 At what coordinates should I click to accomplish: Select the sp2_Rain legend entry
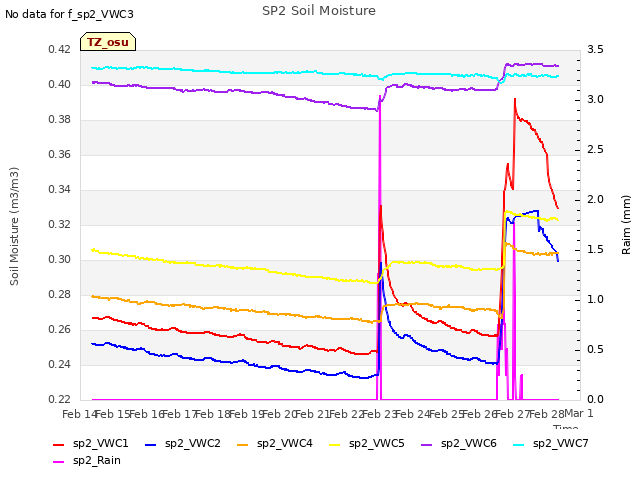tap(87, 460)
